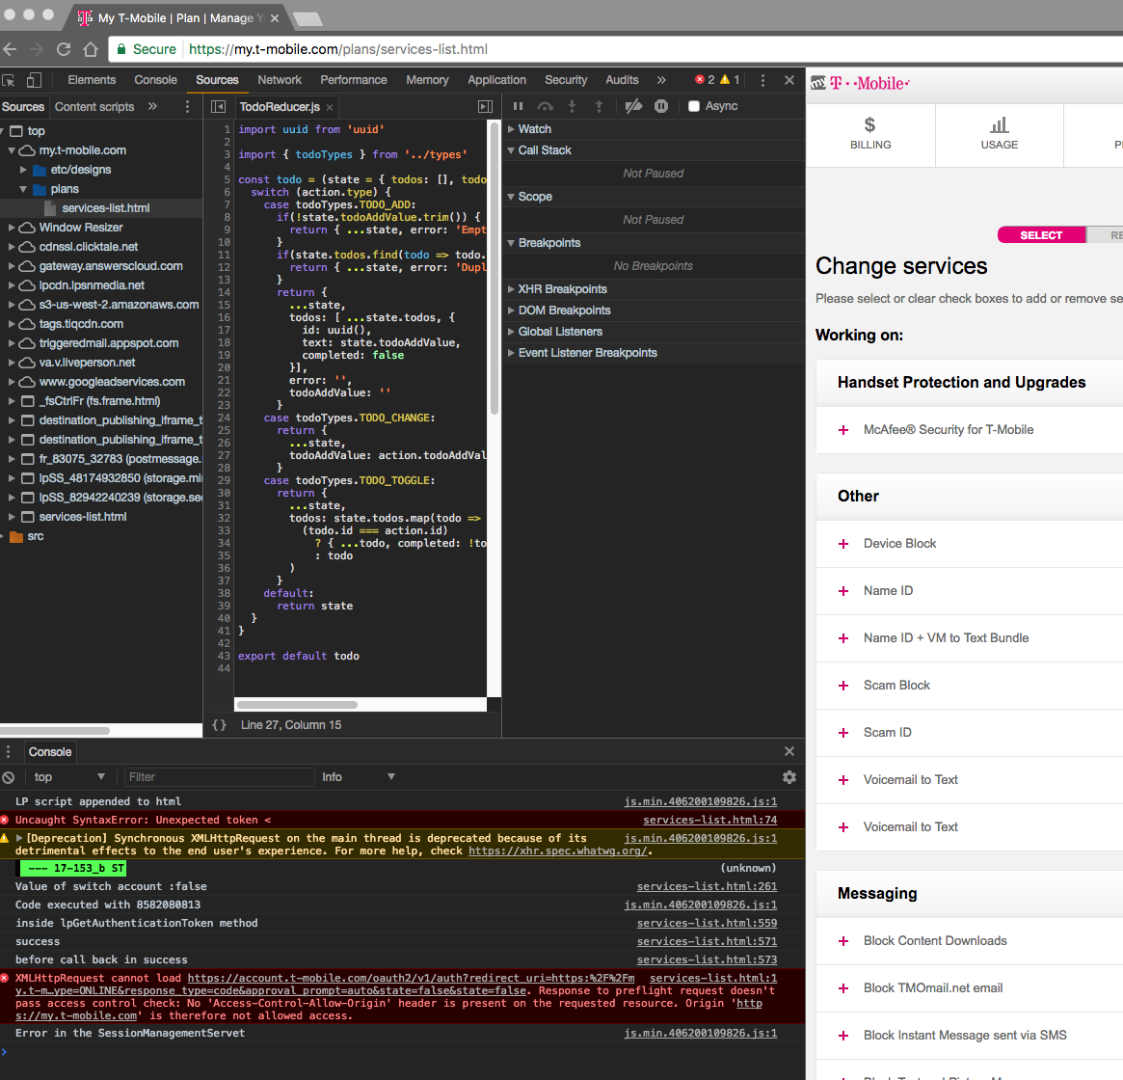Add the Device Block service
Screen dimensions: 1123x1080
[x=843, y=544]
